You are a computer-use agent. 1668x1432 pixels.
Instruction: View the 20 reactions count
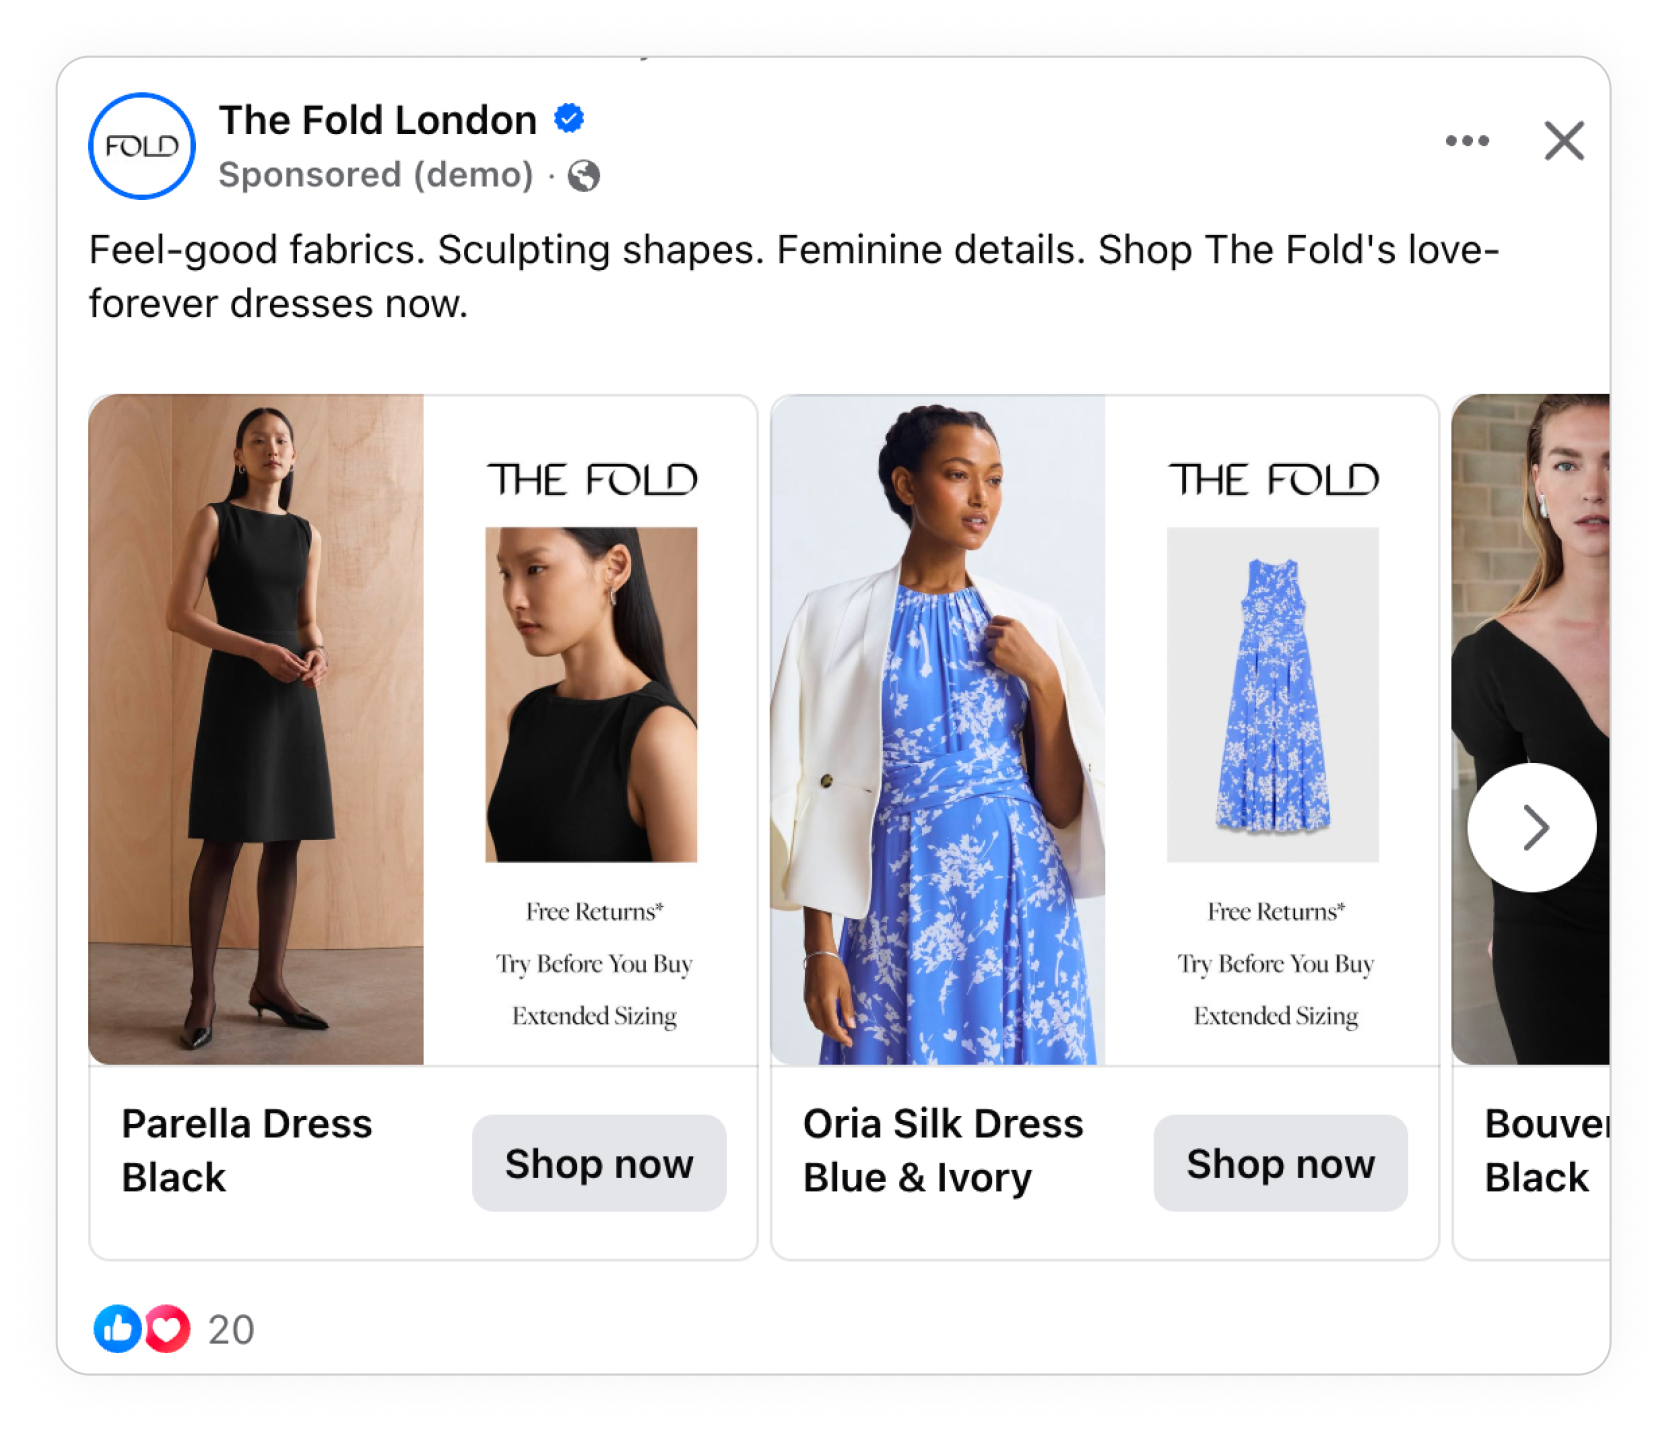tap(231, 1330)
